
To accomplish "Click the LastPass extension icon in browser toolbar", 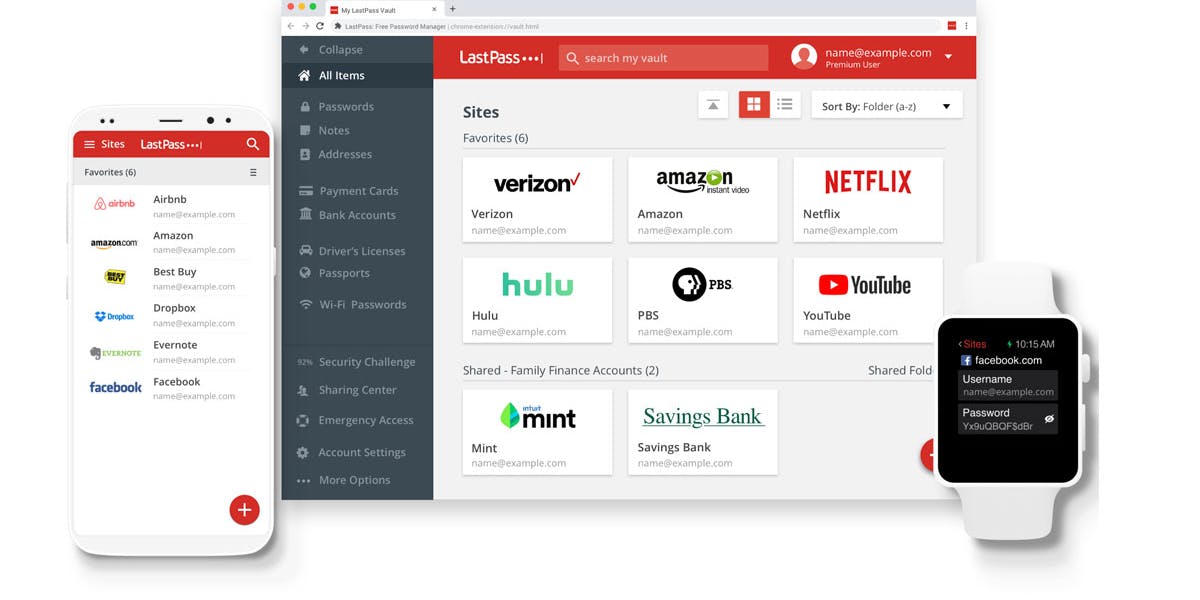I will coord(952,26).
